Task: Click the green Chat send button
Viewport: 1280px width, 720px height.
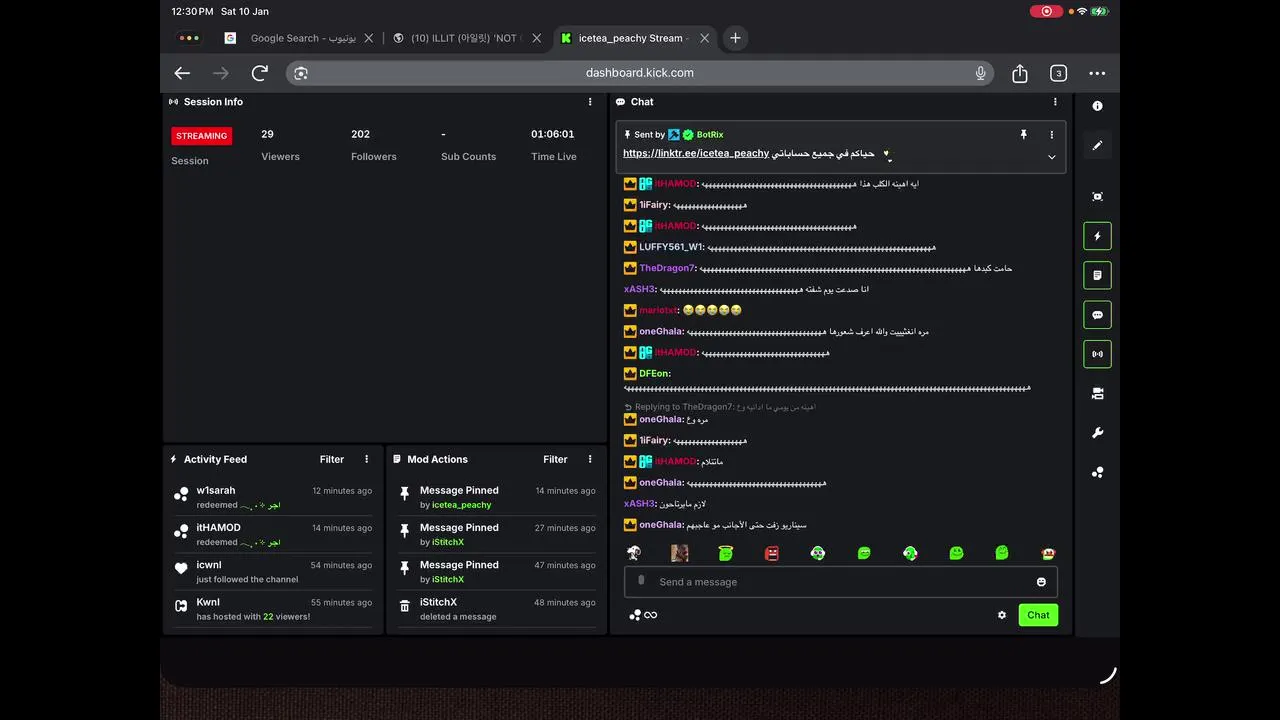Action: [1038, 615]
